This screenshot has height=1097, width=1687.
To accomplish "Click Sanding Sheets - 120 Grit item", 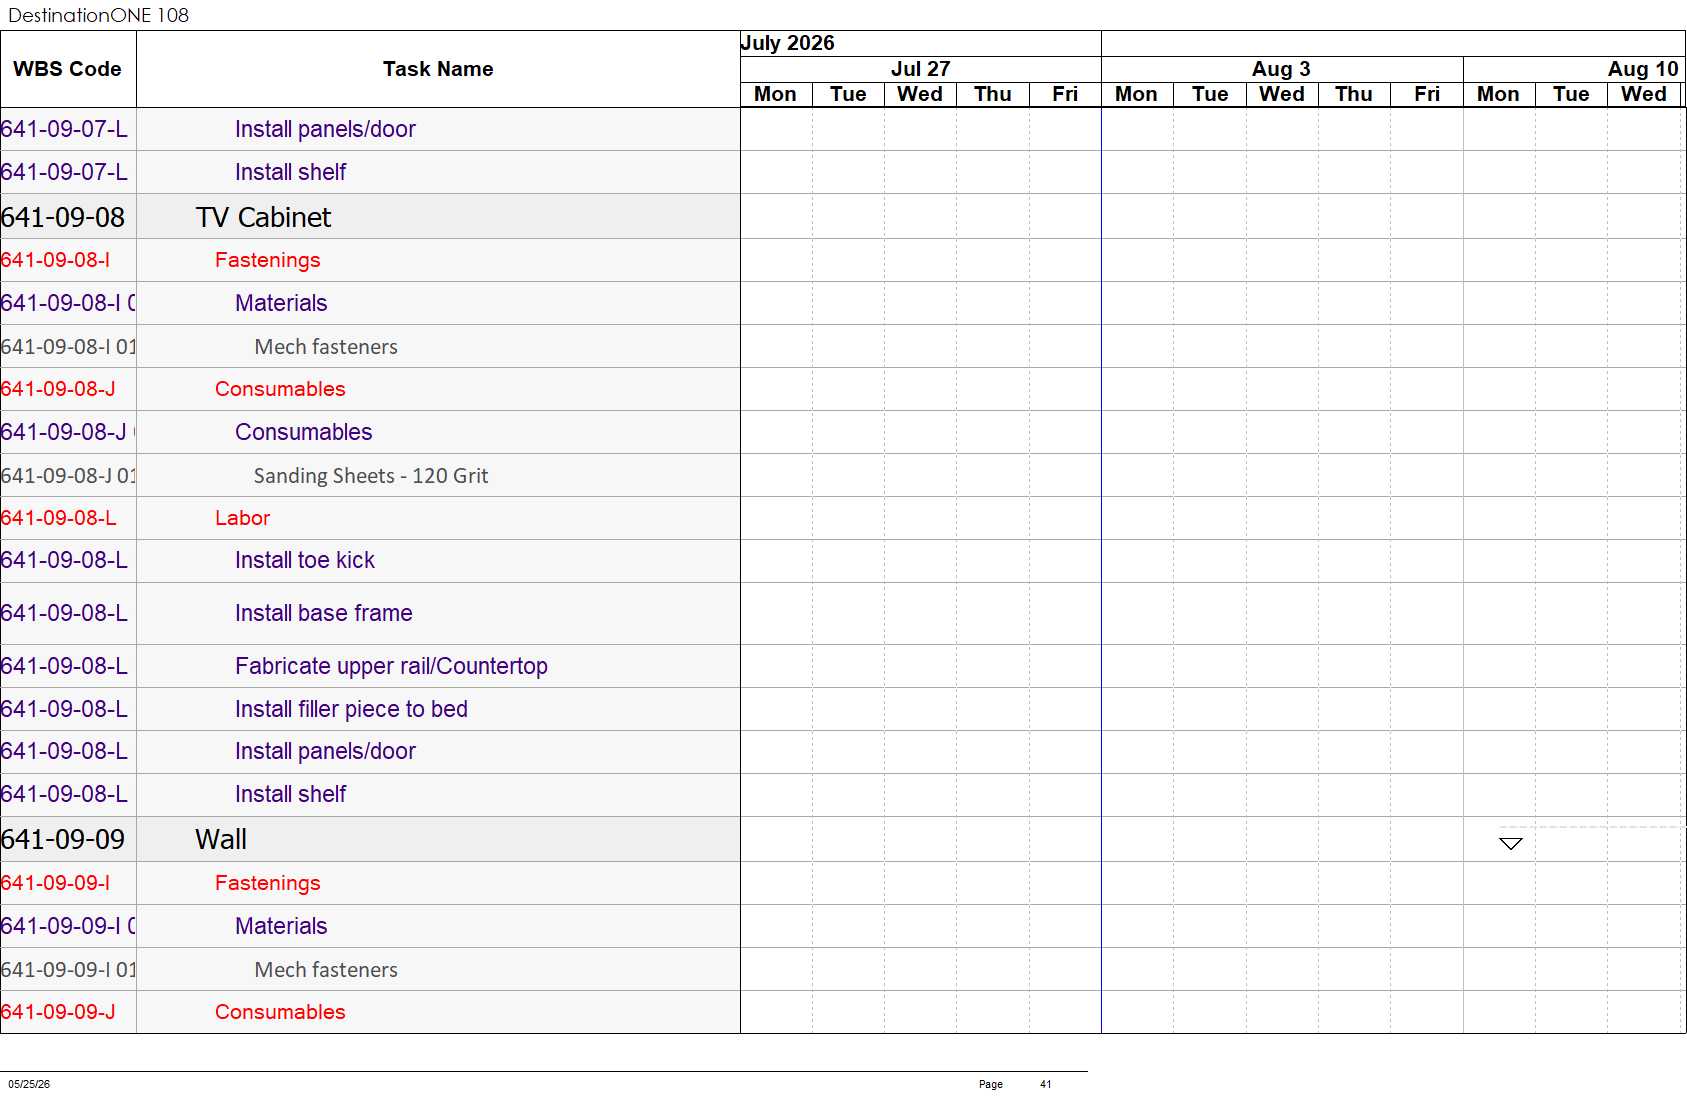I will (x=371, y=476).
